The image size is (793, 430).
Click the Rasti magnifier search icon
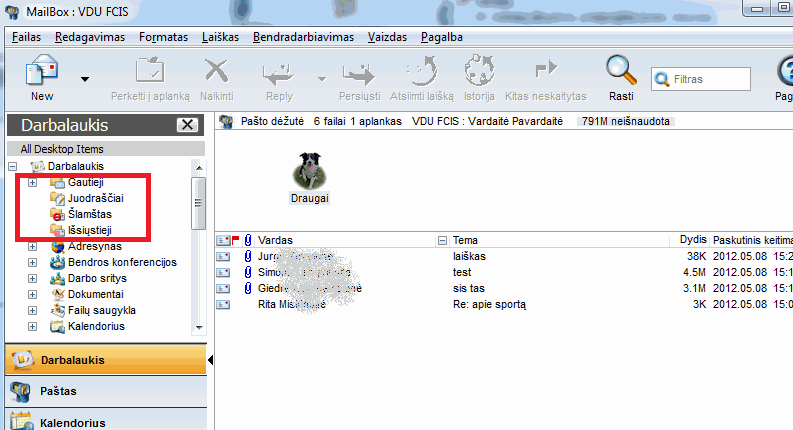coord(621,72)
